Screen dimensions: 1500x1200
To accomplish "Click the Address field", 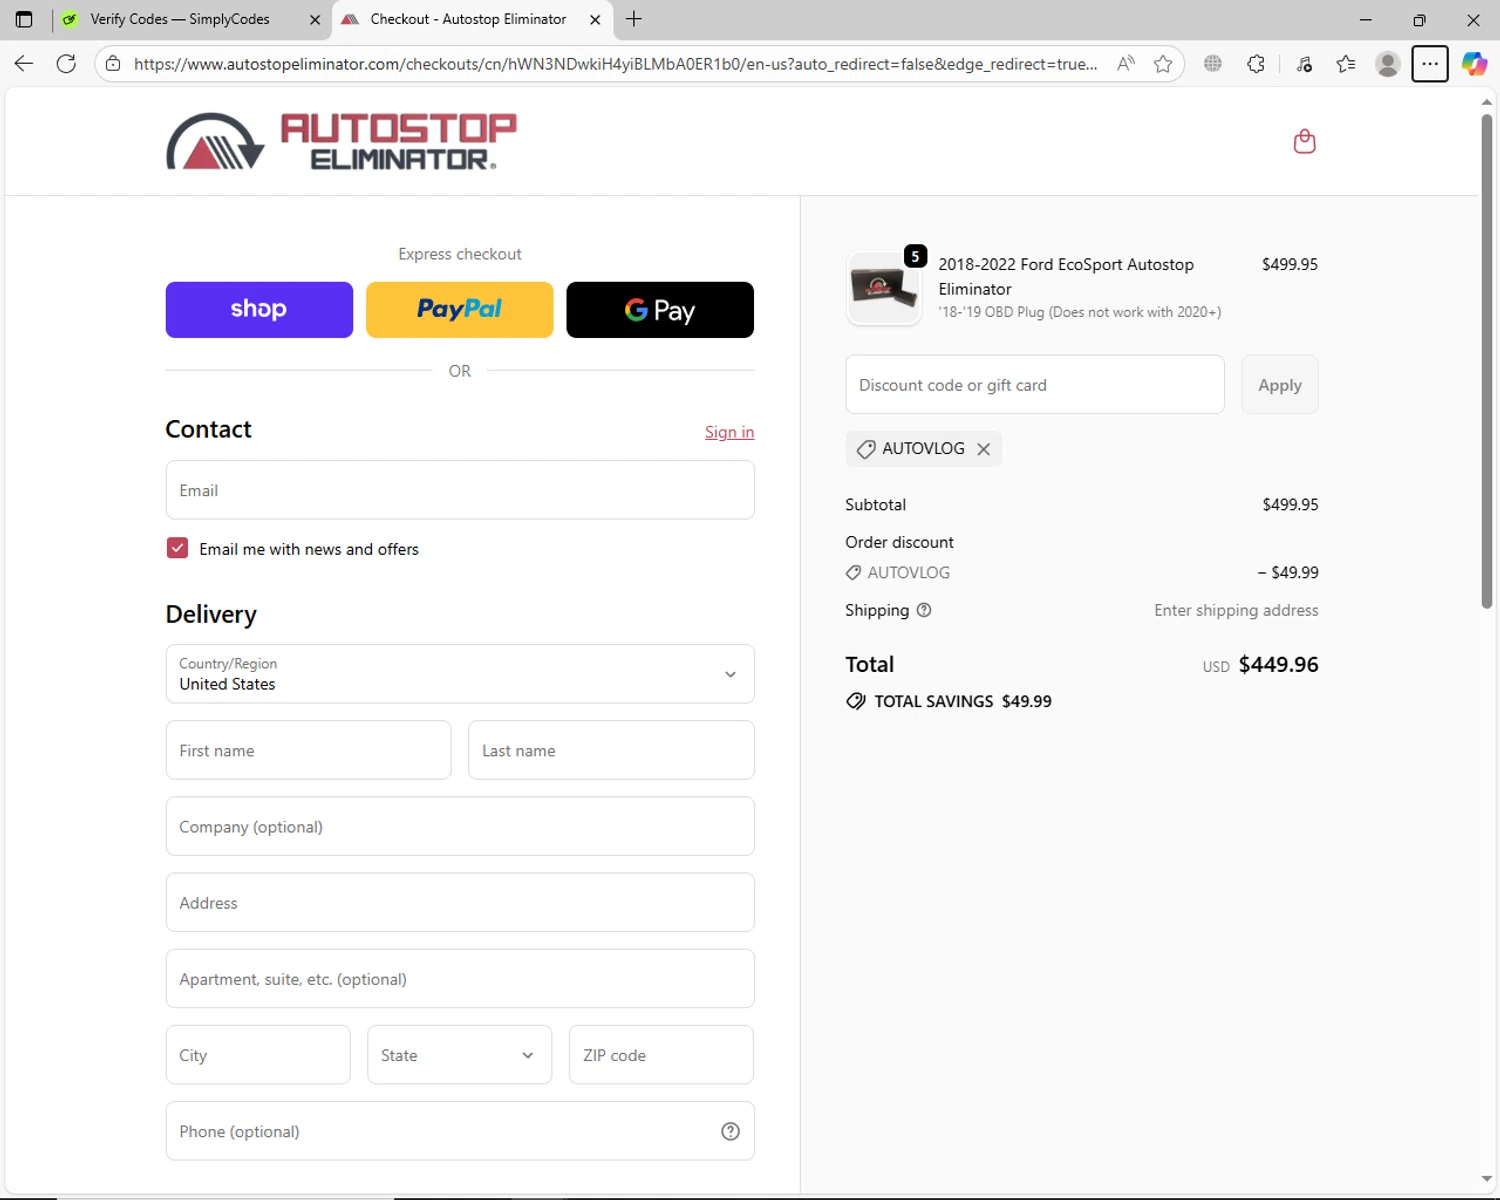I will click(x=460, y=902).
